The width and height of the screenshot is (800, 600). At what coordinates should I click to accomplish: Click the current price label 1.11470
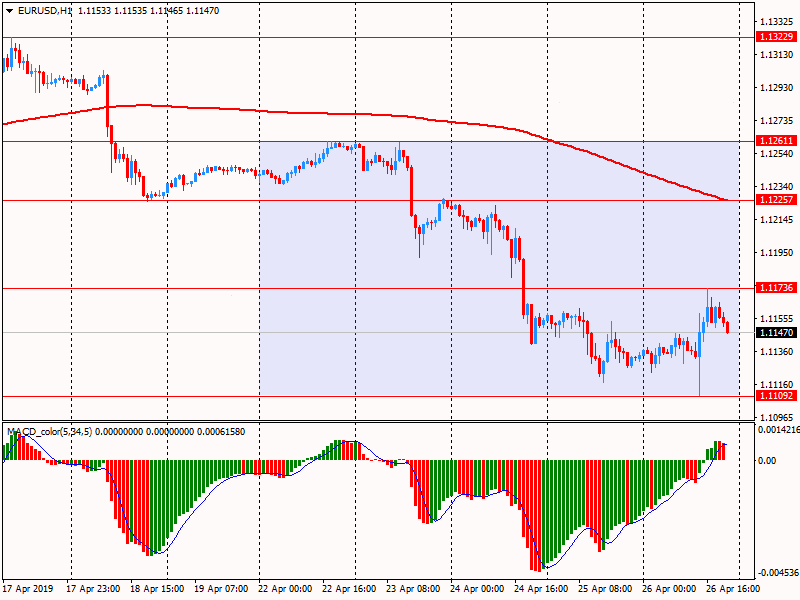(776, 333)
